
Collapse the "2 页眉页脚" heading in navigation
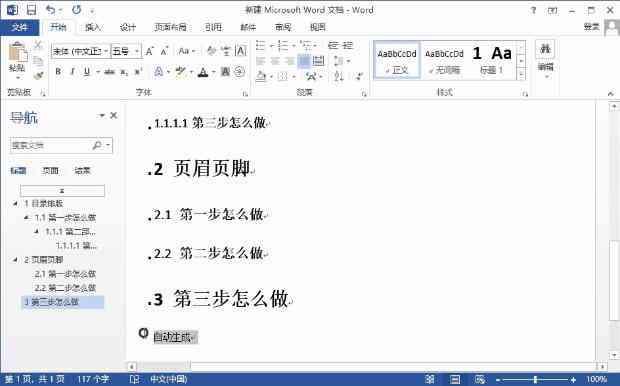tap(15, 260)
